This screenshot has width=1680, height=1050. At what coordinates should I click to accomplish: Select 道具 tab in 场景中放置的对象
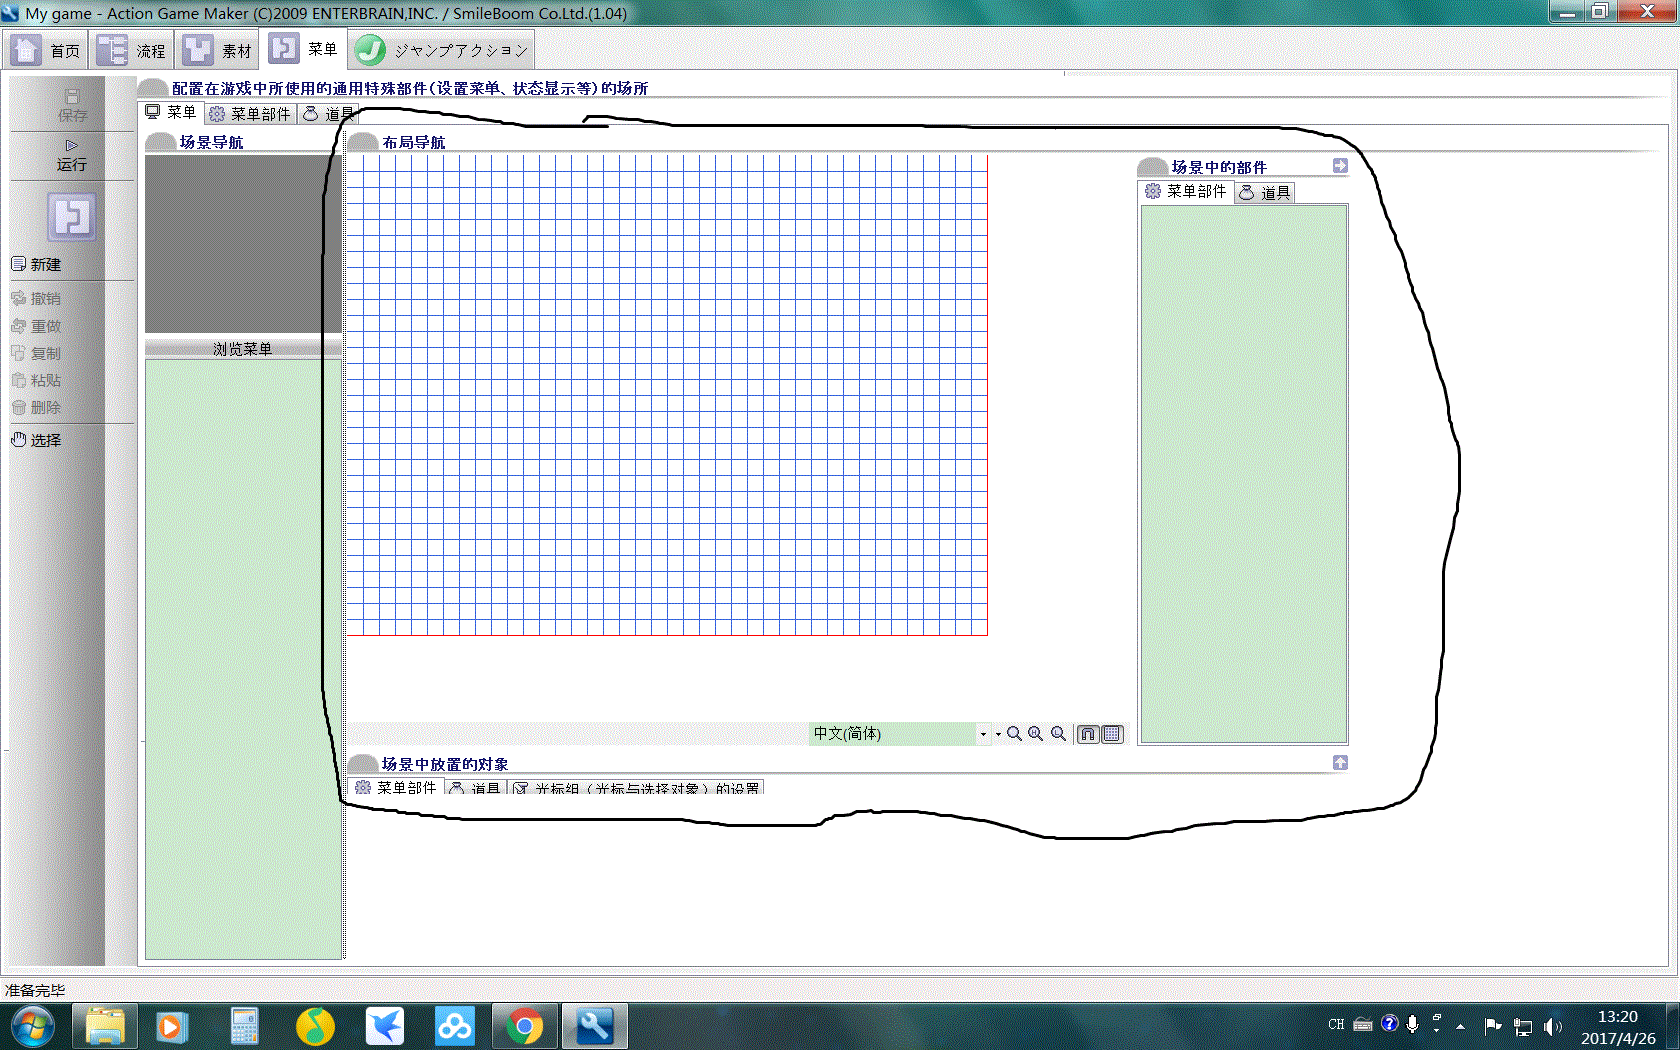(475, 789)
